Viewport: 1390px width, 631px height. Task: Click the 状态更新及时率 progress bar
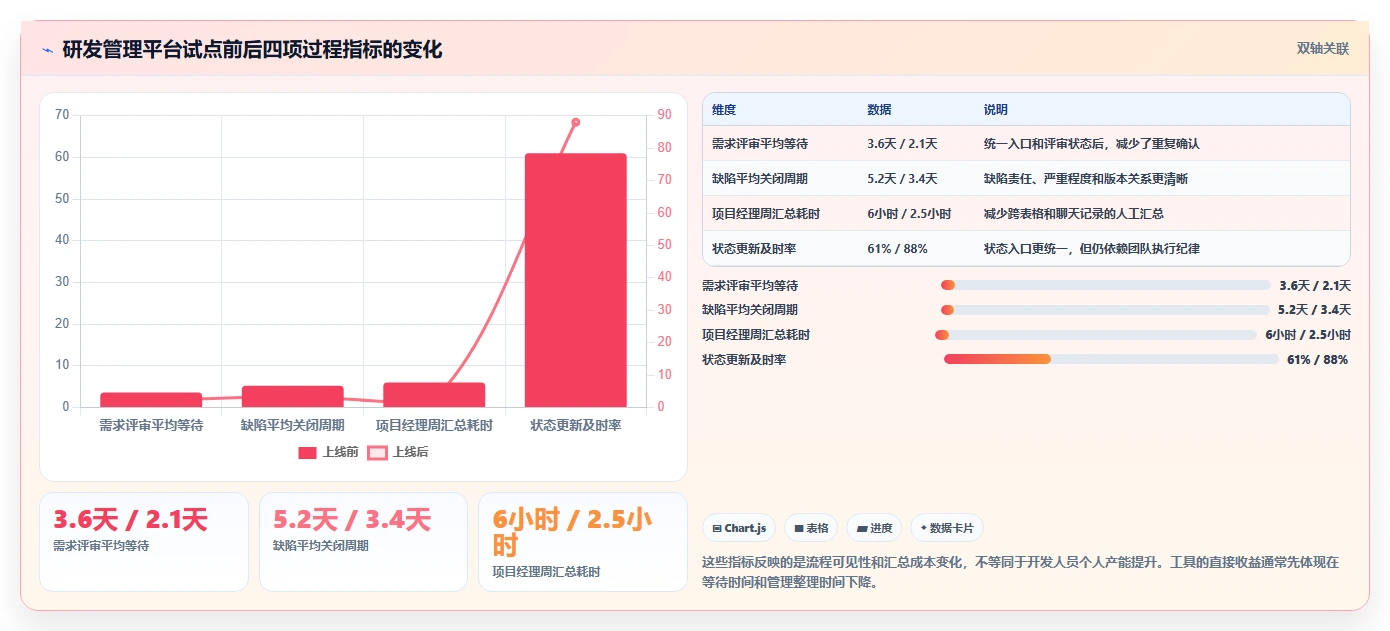(x=1111, y=359)
